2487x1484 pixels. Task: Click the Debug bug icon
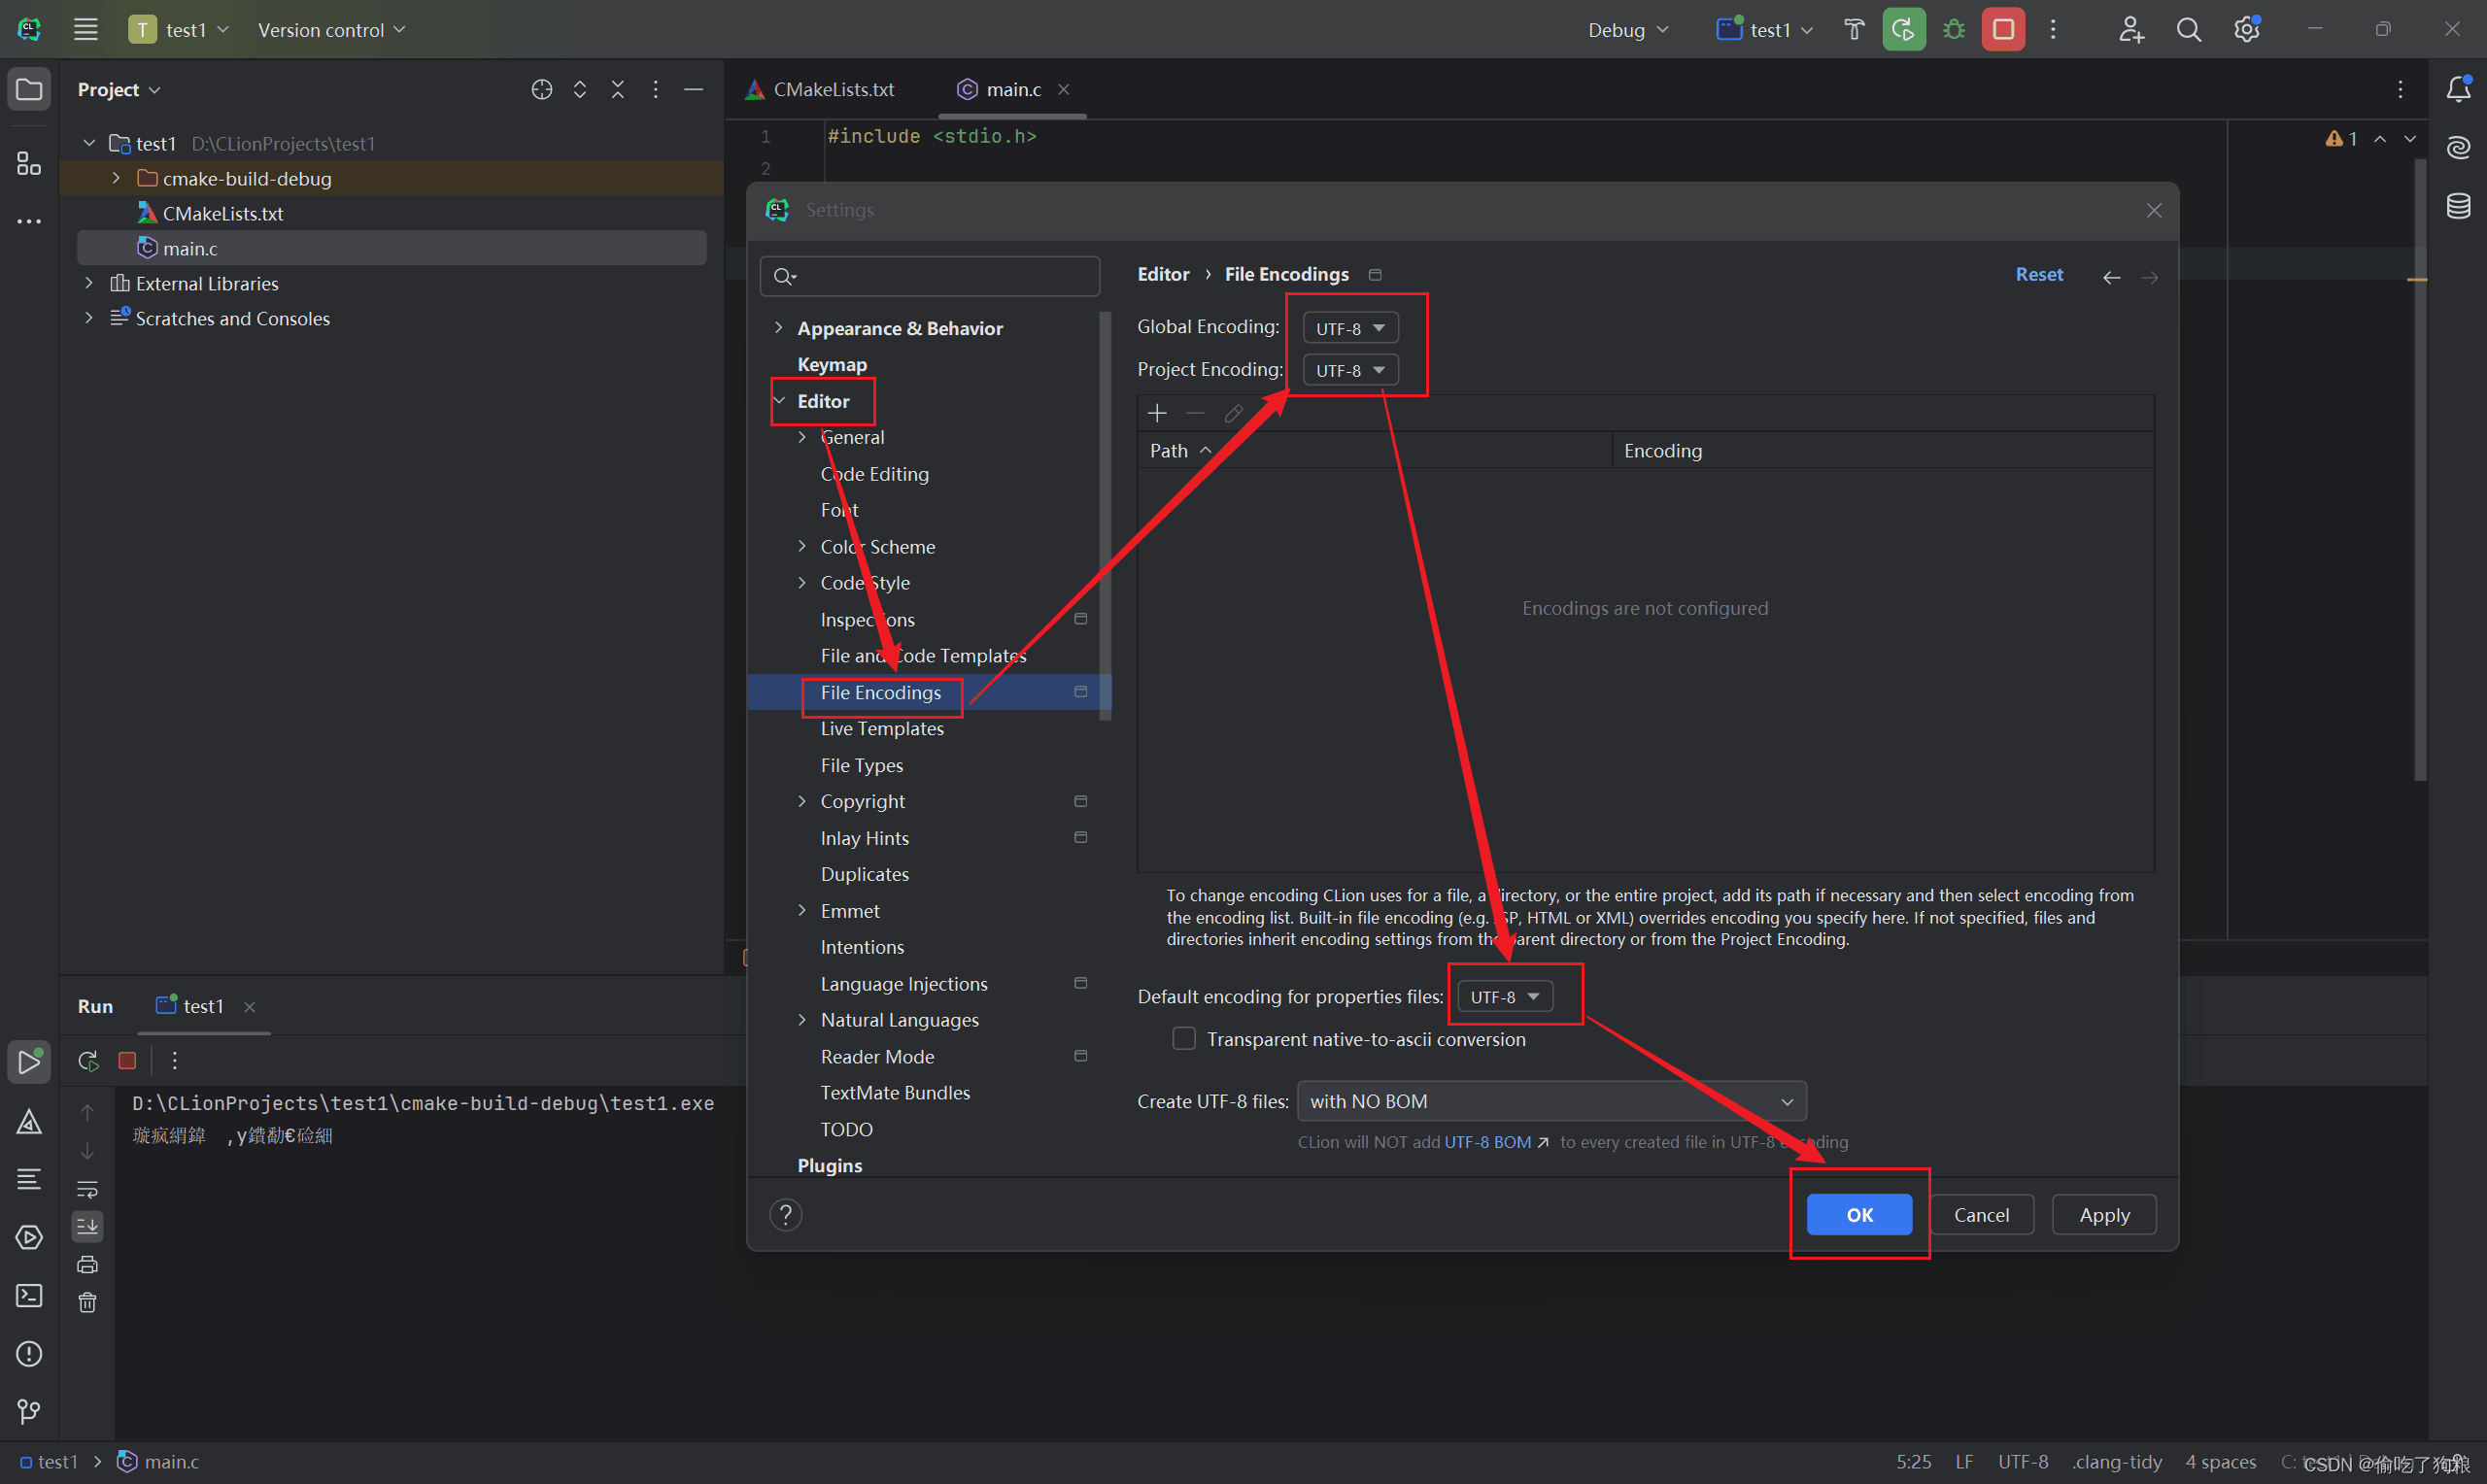1953,29
